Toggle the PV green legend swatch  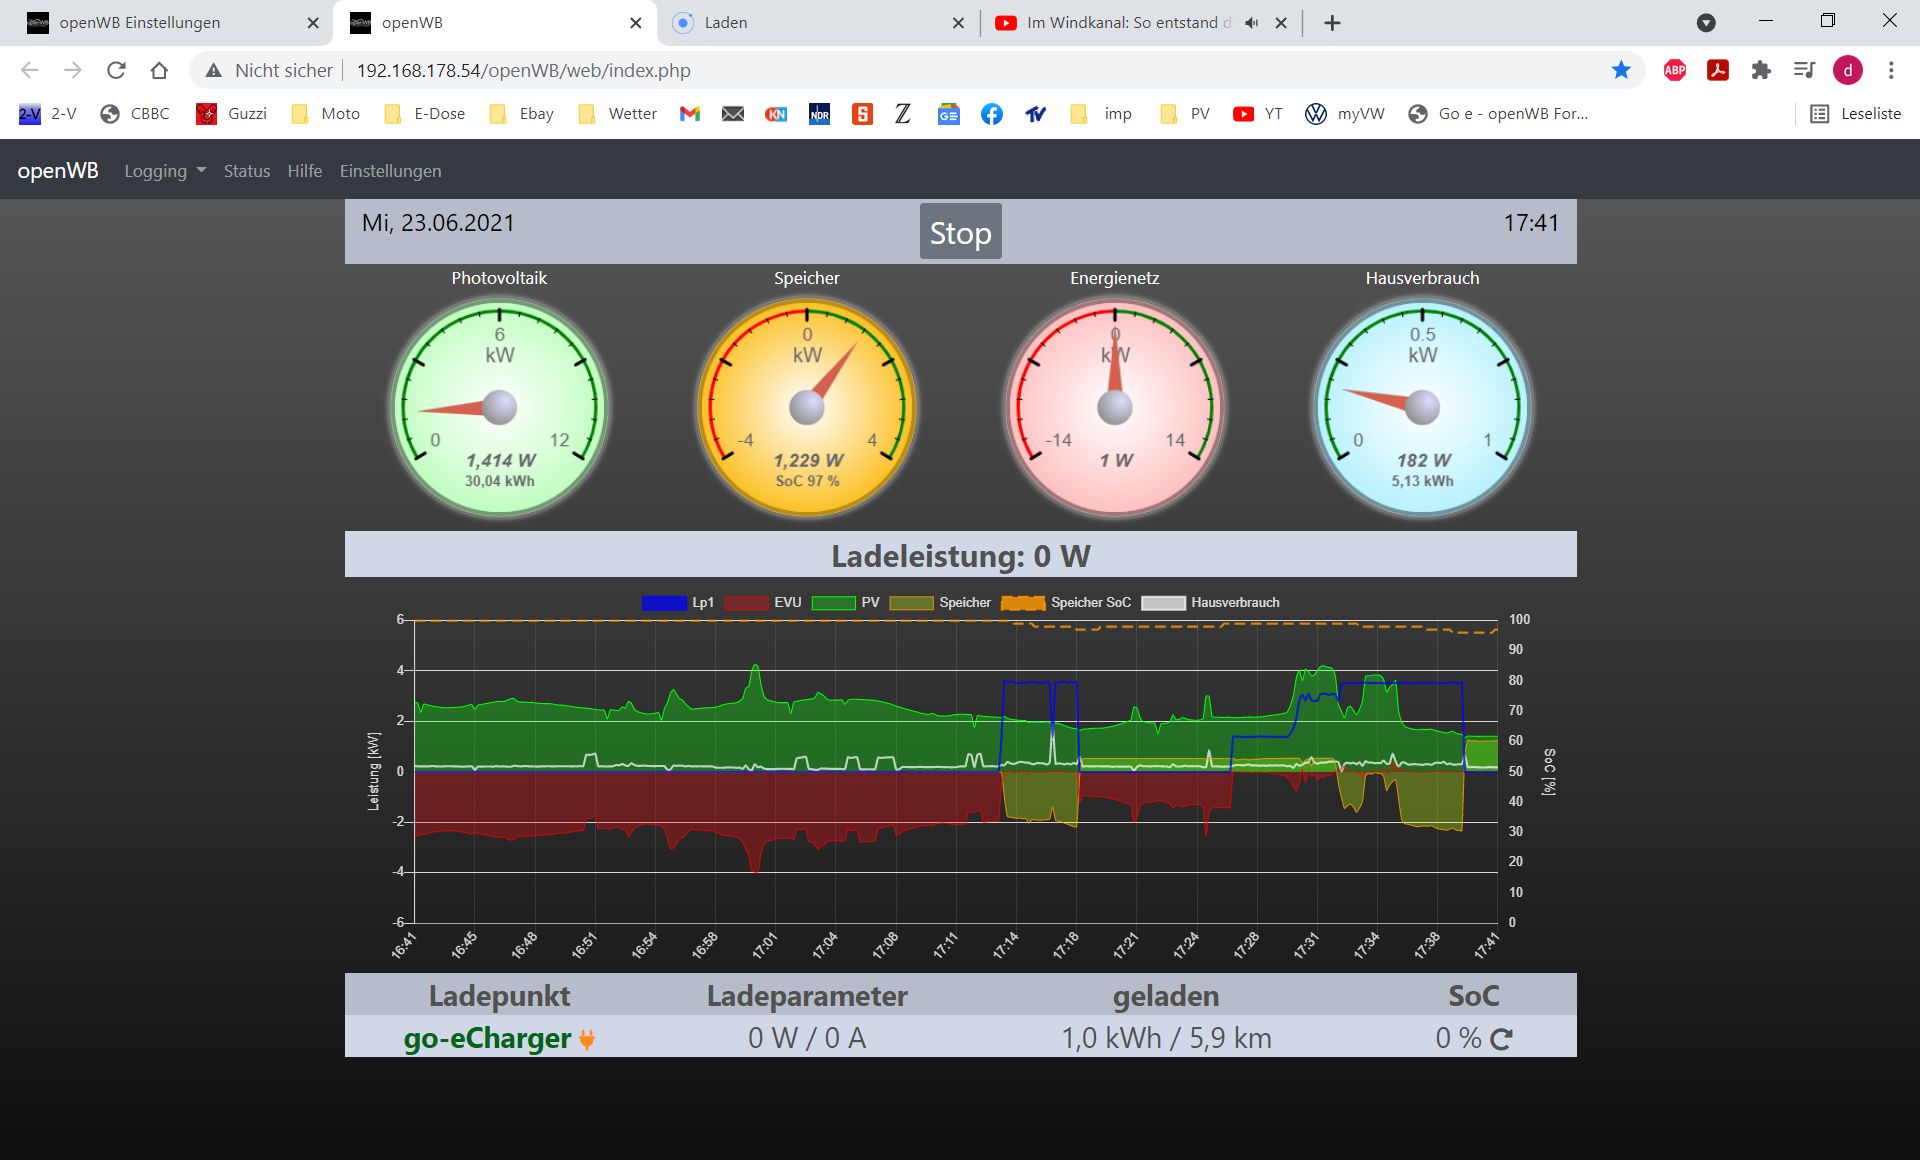click(834, 603)
